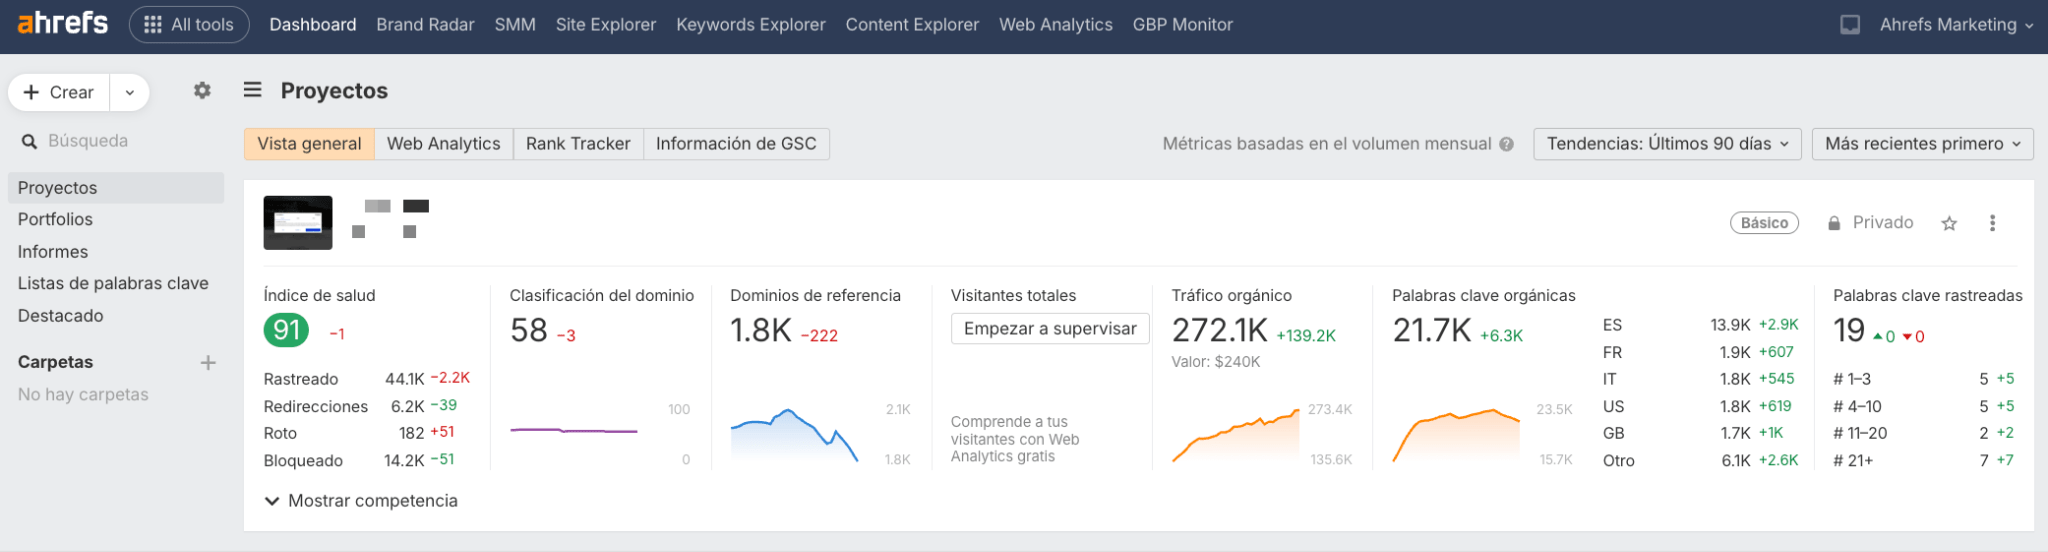This screenshot has height=552, width=2048.
Task: Click the organic traffic value 272.1K
Action: pyautogui.click(x=1220, y=330)
